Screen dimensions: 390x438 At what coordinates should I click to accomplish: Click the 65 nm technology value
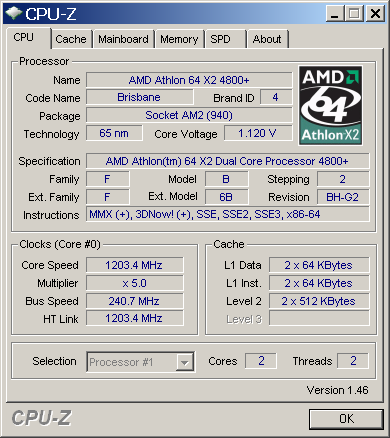pyautogui.click(x=114, y=133)
